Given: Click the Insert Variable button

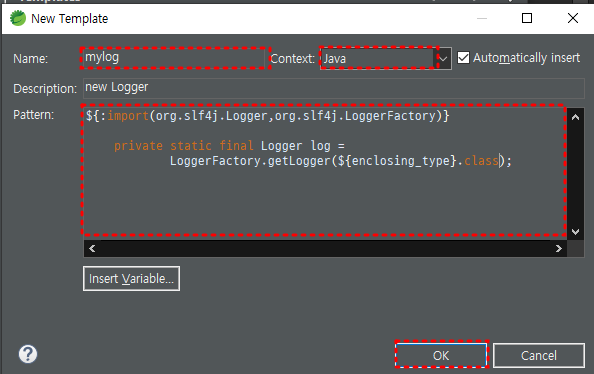Looking at the screenshot, I should pos(131,279).
